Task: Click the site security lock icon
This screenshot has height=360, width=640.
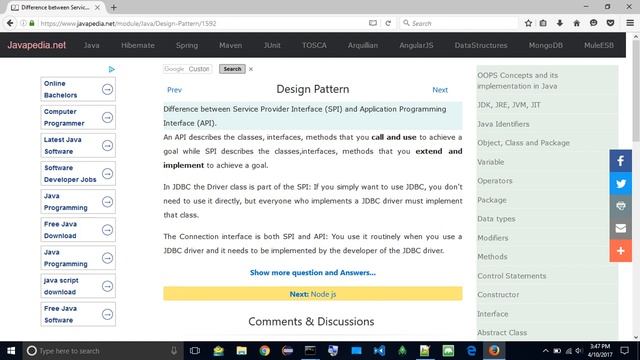Action: point(32,23)
